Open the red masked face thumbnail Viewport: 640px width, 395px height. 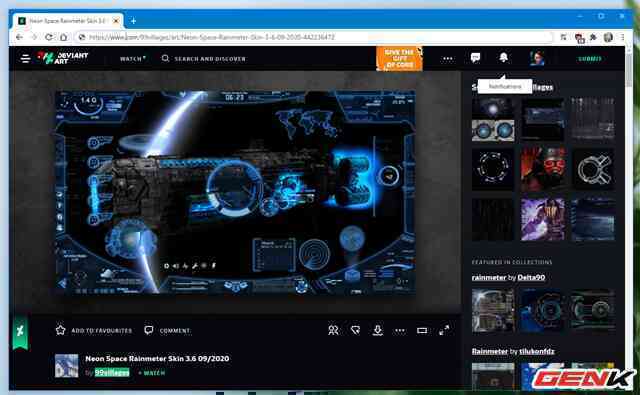pos(543,169)
